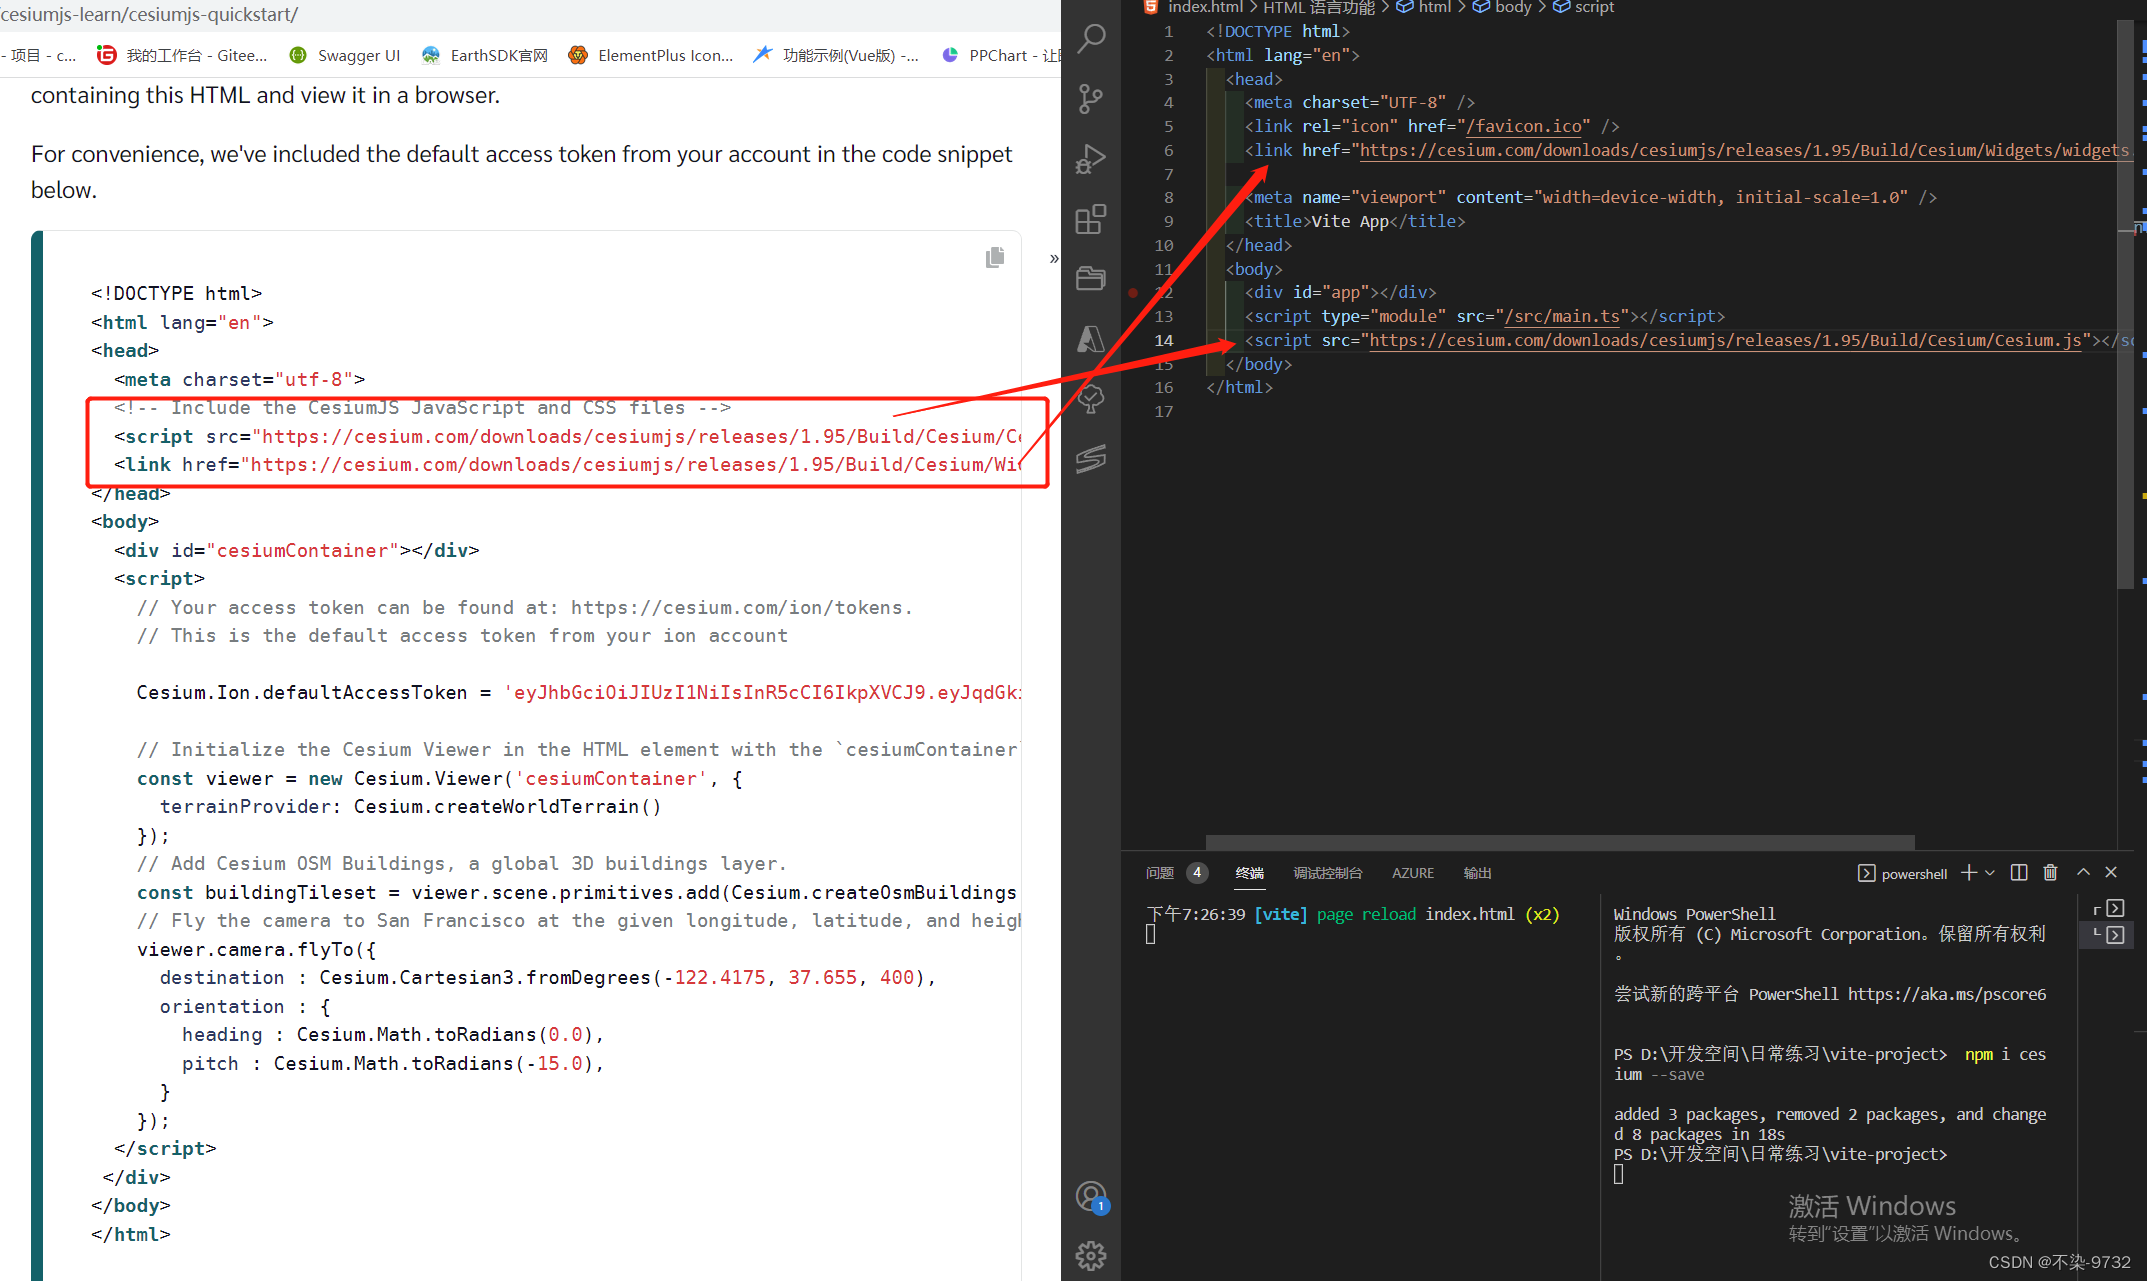Split the terminal pane
Image resolution: width=2147 pixels, height=1281 pixels.
[2019, 872]
